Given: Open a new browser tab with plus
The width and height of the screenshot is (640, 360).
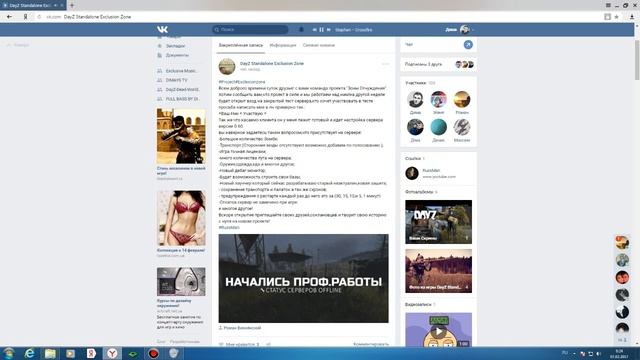Looking at the screenshot, I should 72,5.
